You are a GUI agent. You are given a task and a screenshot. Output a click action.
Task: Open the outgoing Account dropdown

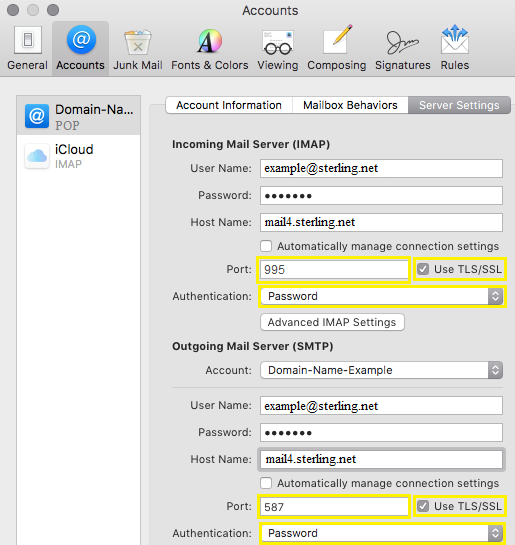[x=382, y=370]
